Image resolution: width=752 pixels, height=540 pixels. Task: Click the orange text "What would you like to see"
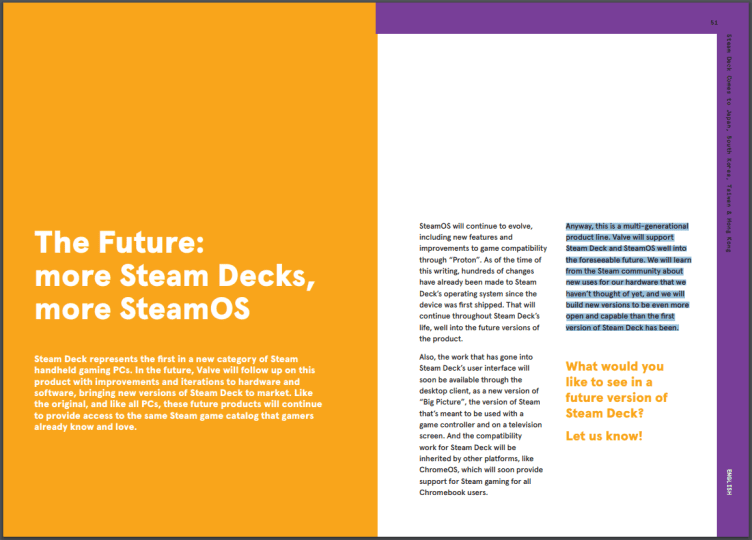pos(616,390)
